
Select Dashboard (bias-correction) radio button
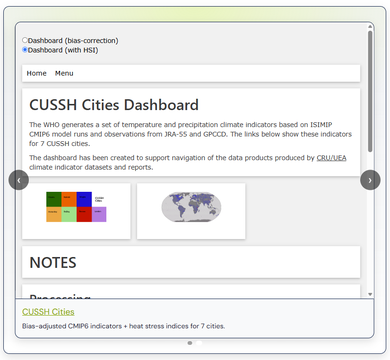pyautogui.click(x=25, y=40)
